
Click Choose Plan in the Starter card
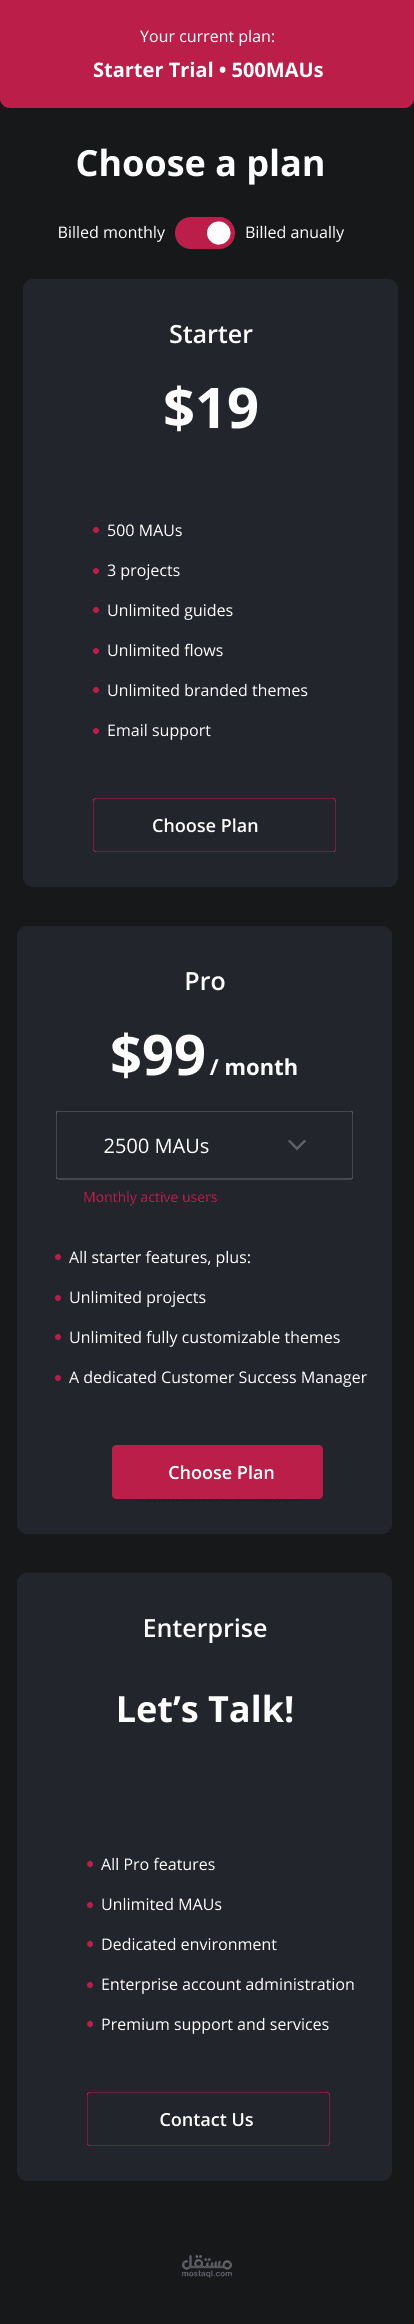tap(214, 825)
